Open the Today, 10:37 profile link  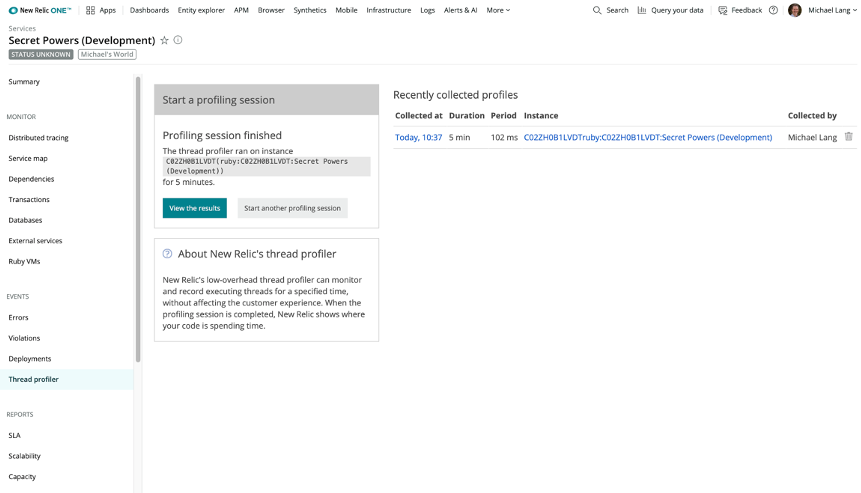pyautogui.click(x=418, y=137)
